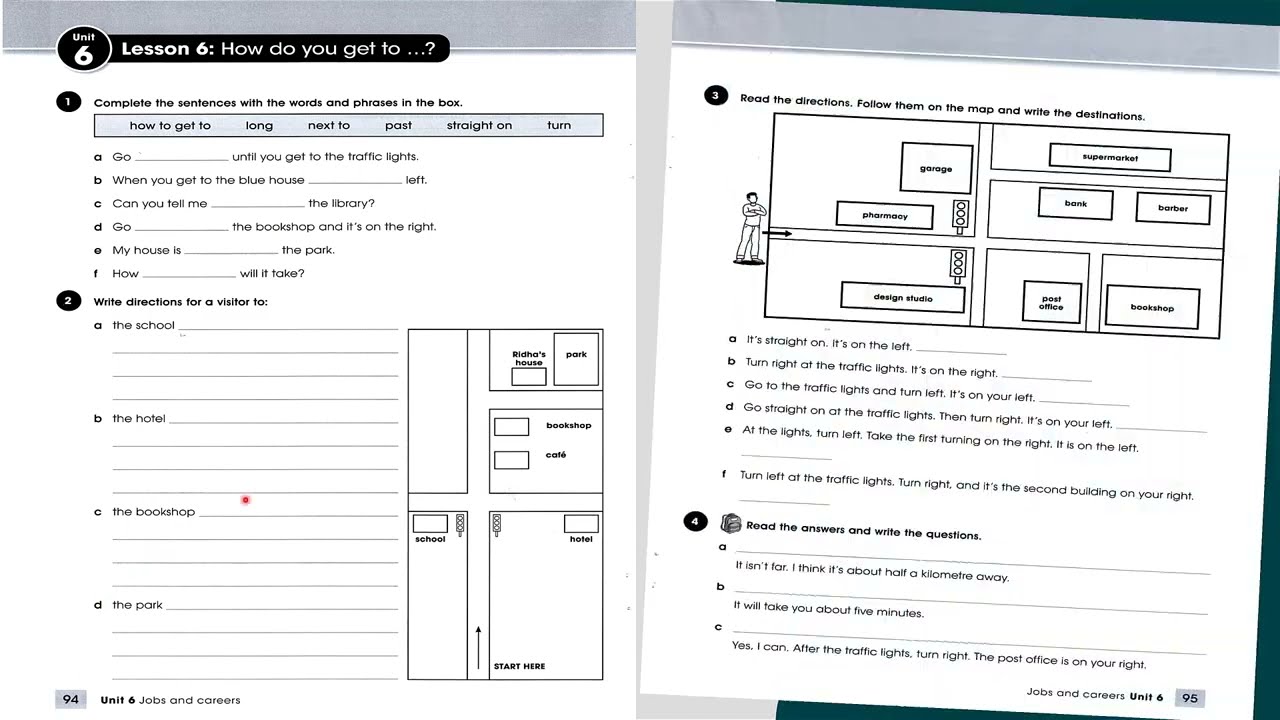Click the "pharmacy" building on the map

(x=885, y=215)
